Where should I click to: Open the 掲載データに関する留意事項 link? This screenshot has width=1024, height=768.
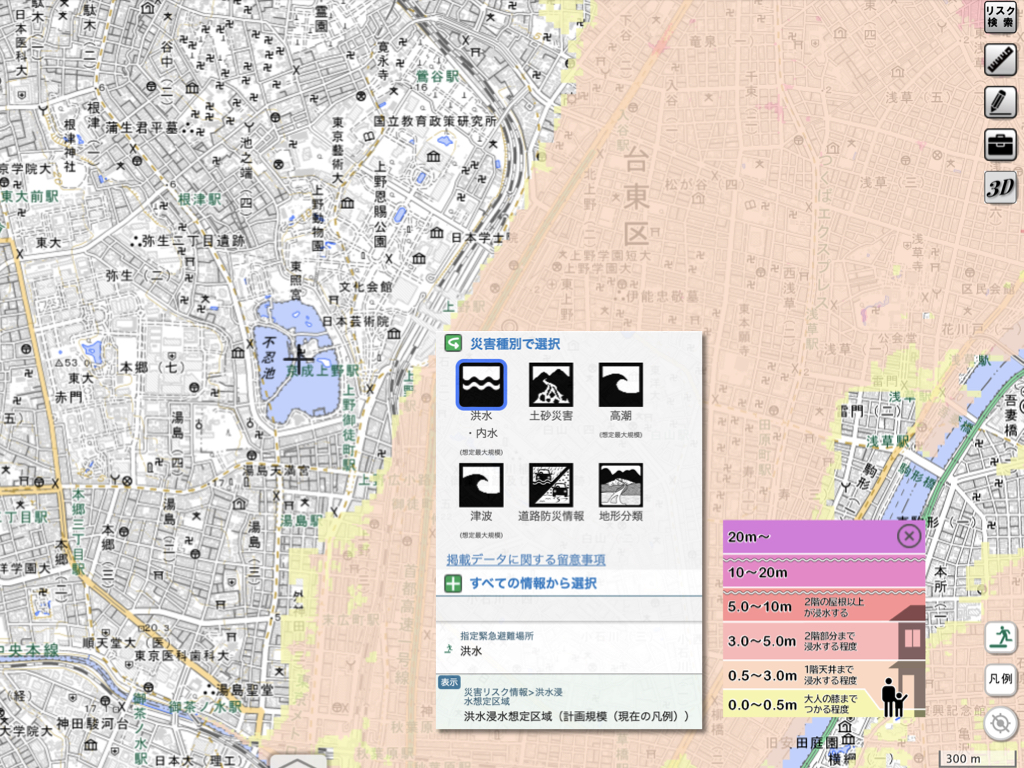pos(525,559)
